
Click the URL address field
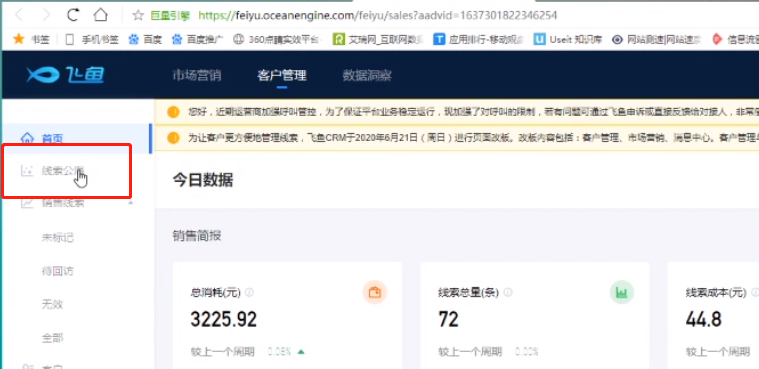[378, 15]
